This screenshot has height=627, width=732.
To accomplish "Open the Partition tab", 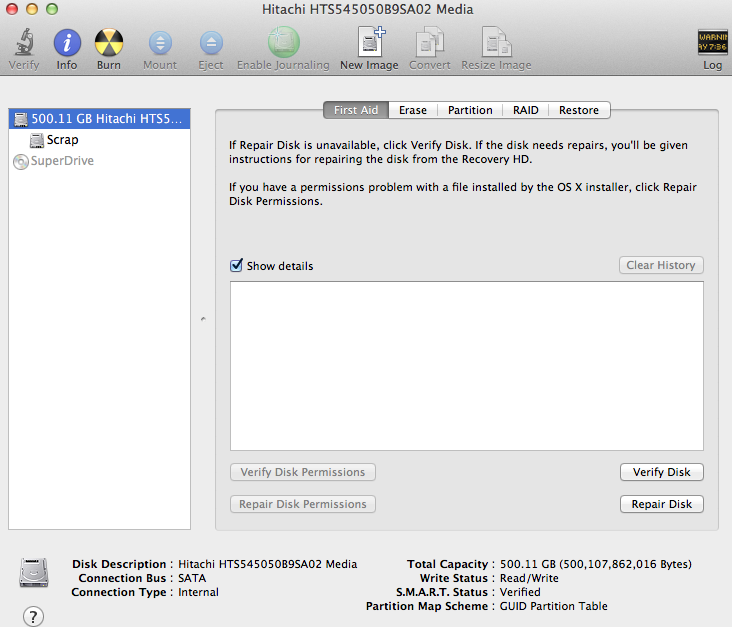I will 470,110.
